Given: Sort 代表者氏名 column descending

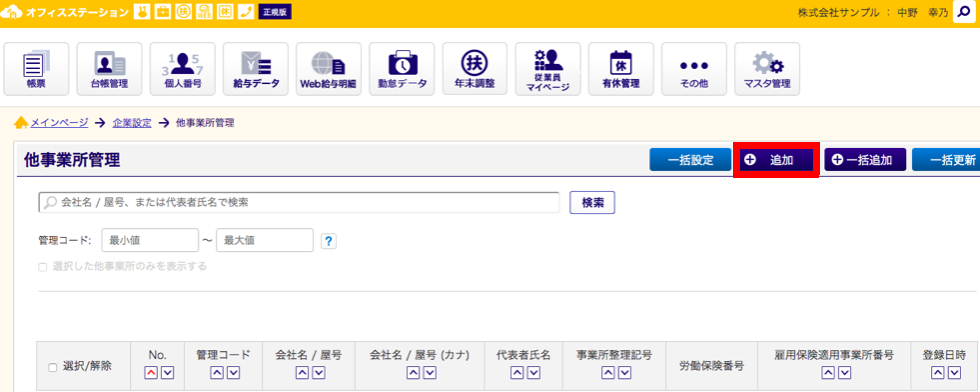Looking at the screenshot, I should click(x=533, y=373).
